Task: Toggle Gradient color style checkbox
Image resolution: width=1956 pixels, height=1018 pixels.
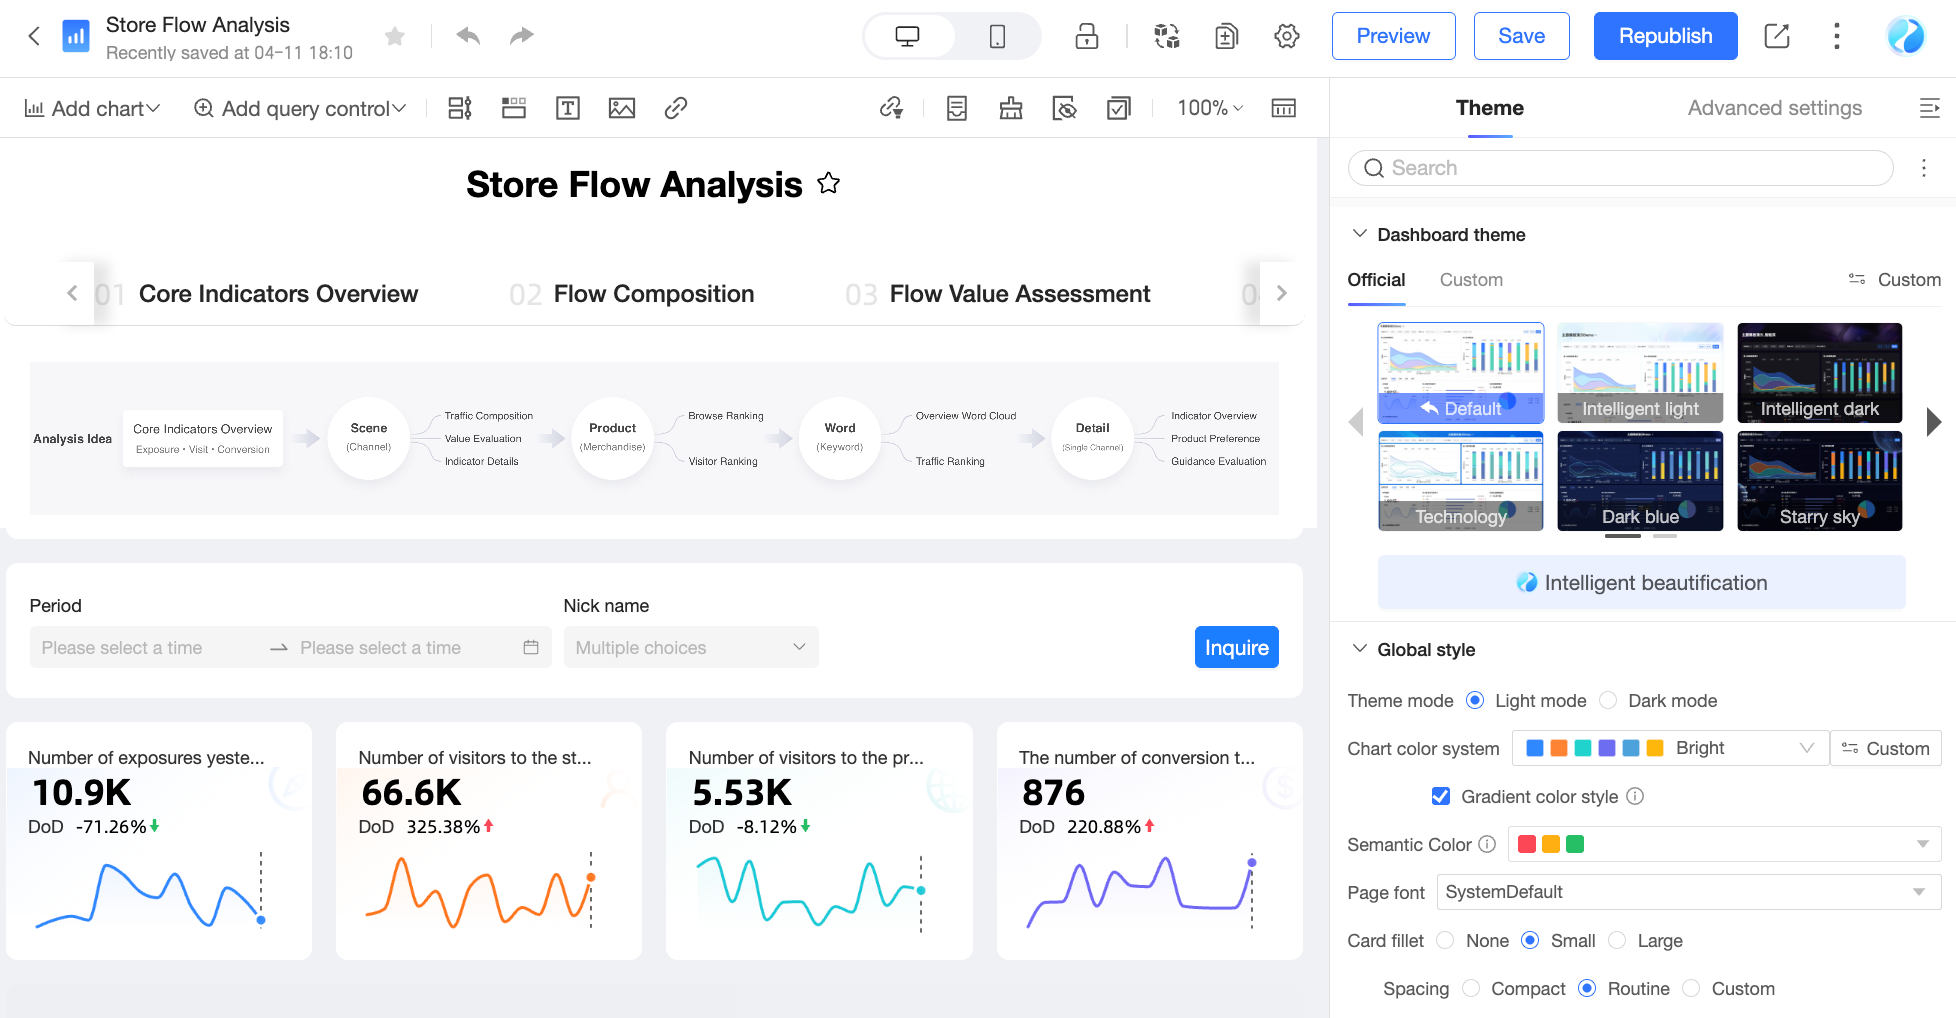Action: [1441, 796]
